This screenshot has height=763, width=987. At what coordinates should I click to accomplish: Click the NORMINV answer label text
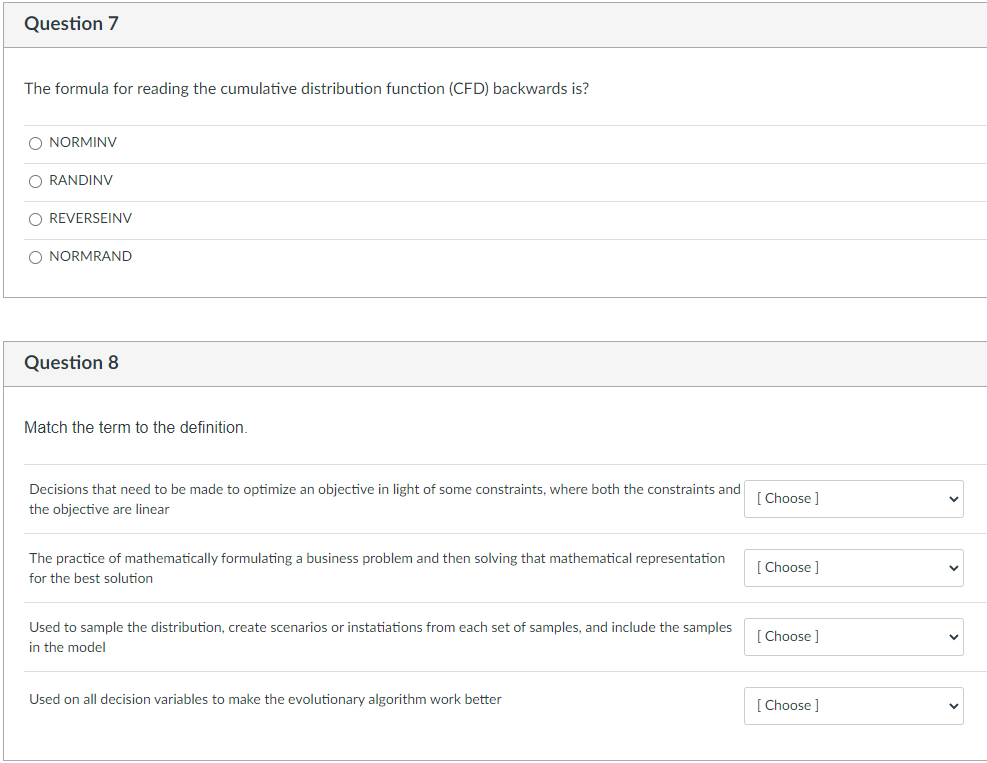(83, 143)
